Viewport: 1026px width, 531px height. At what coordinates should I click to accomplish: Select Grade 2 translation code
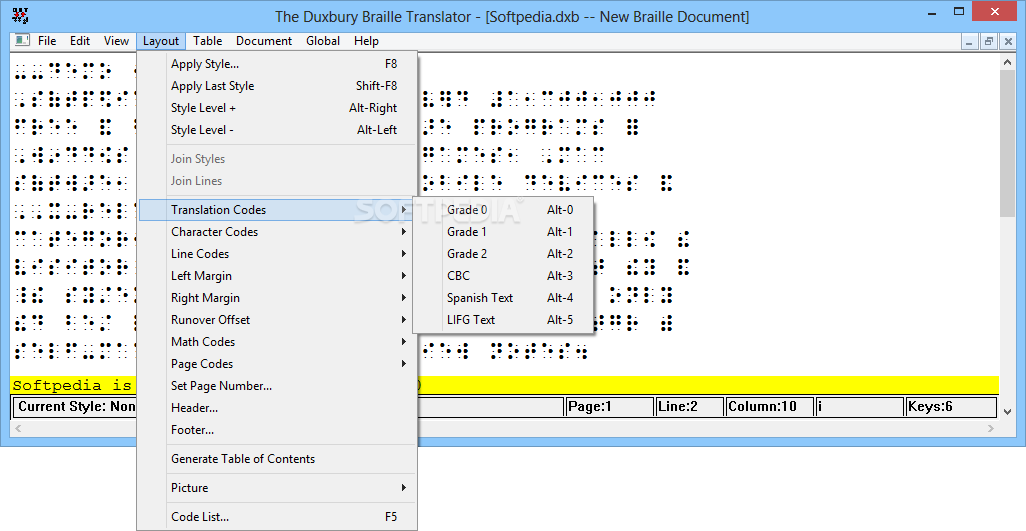[x=503, y=254]
